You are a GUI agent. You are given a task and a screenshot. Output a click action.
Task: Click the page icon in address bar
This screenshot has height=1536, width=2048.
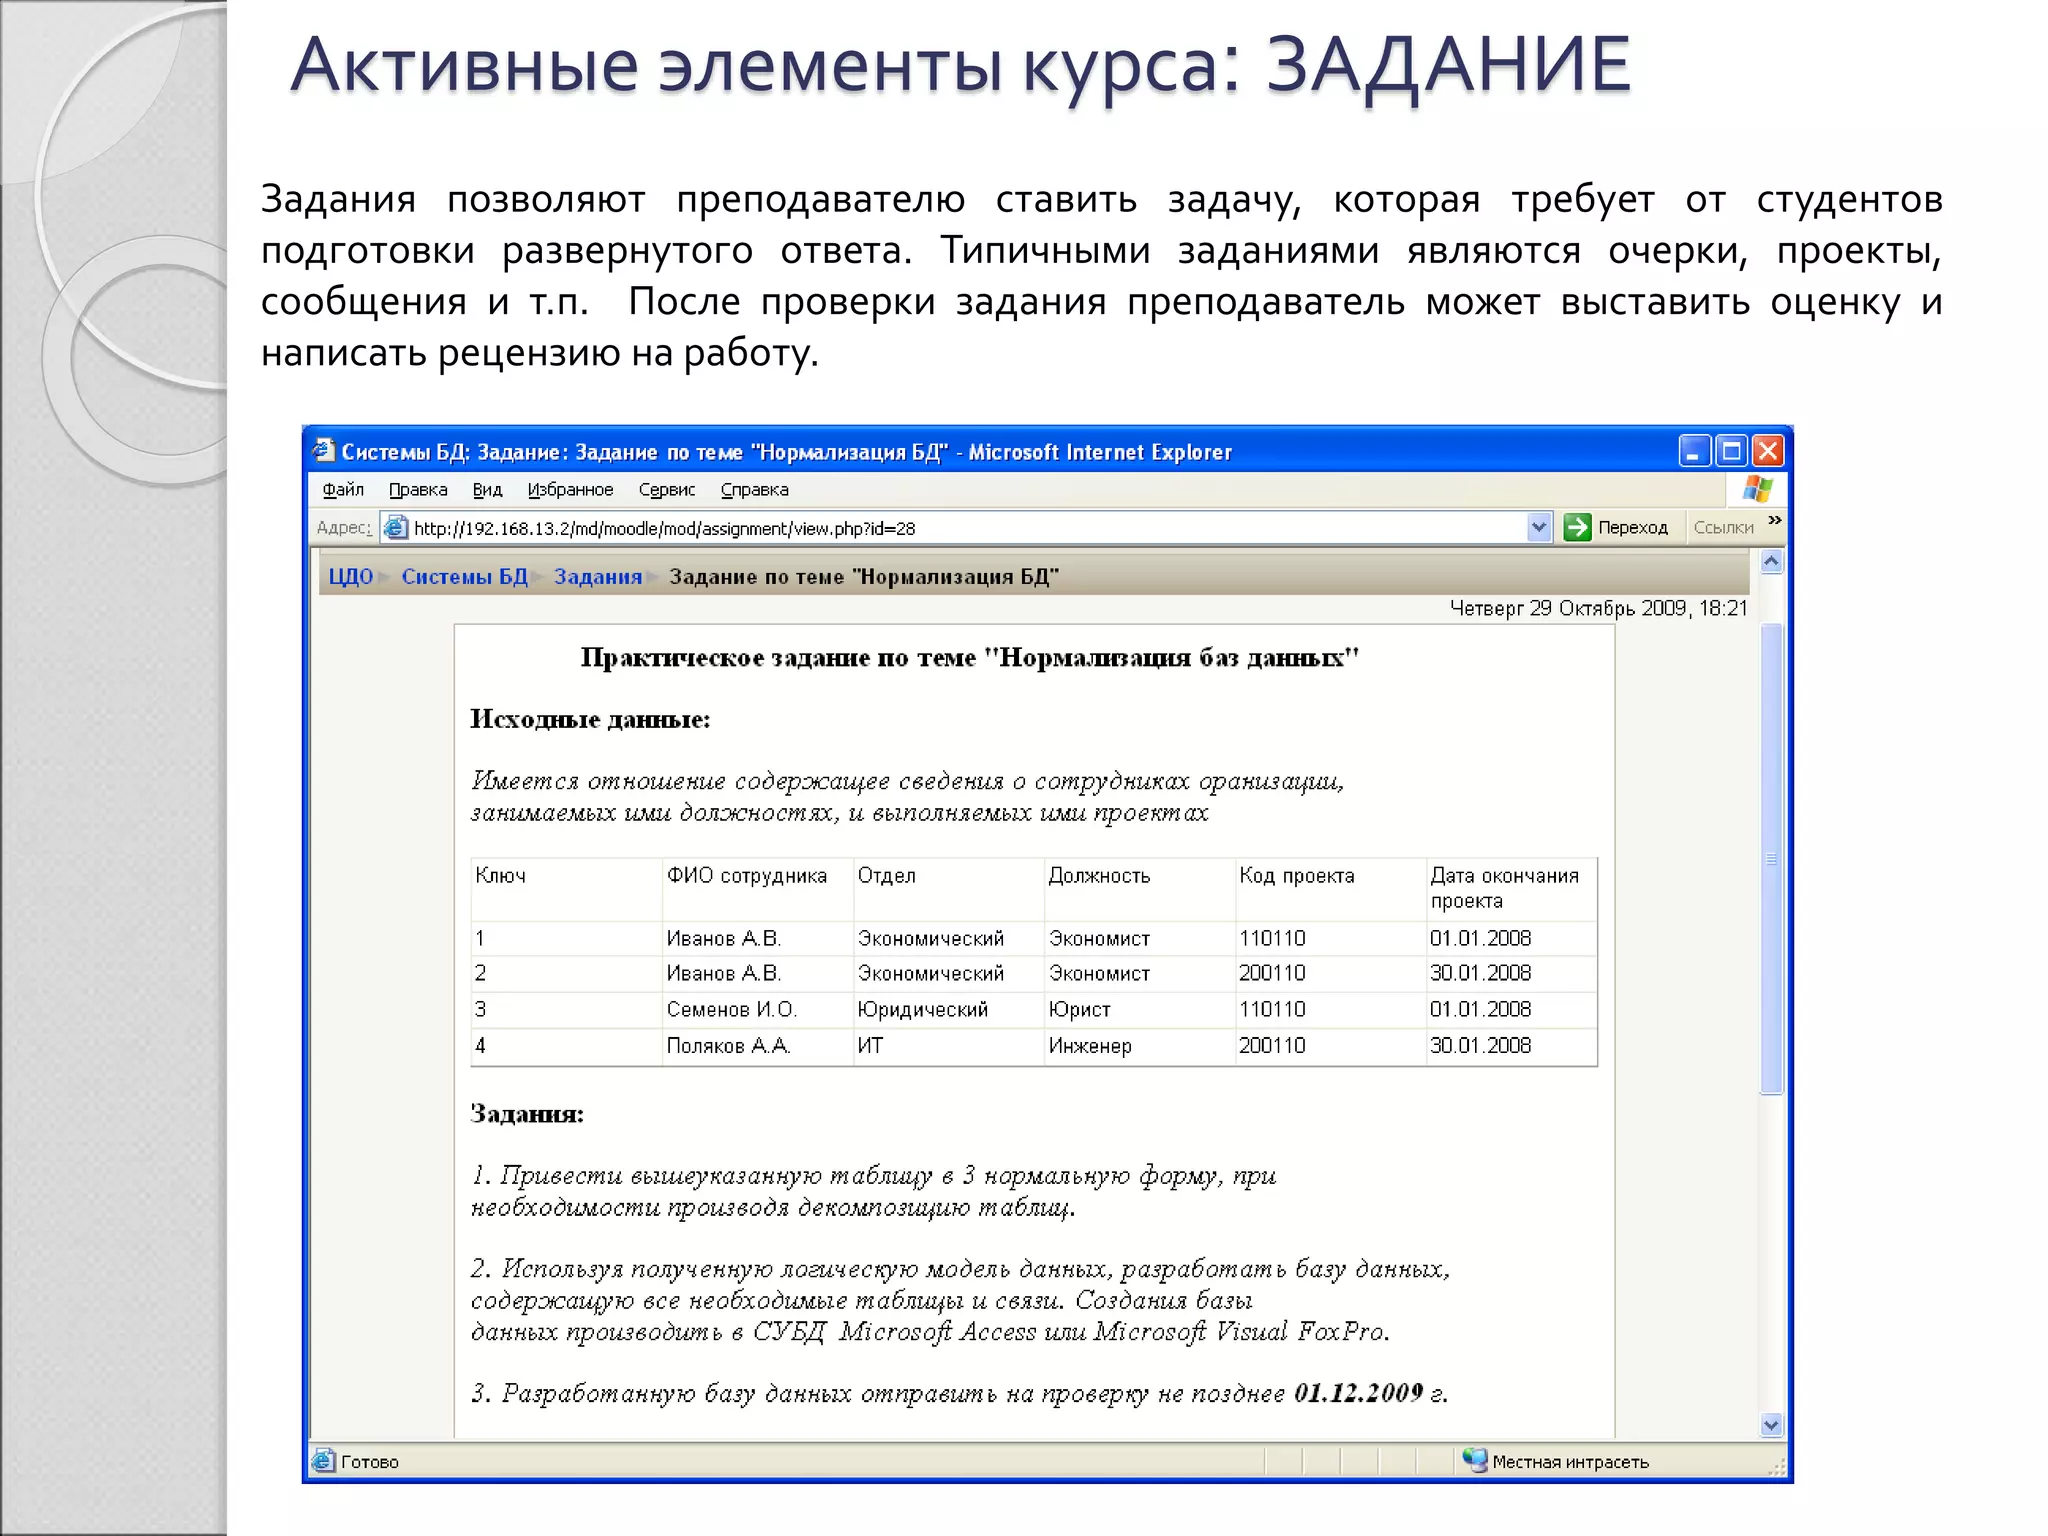pos(396,527)
